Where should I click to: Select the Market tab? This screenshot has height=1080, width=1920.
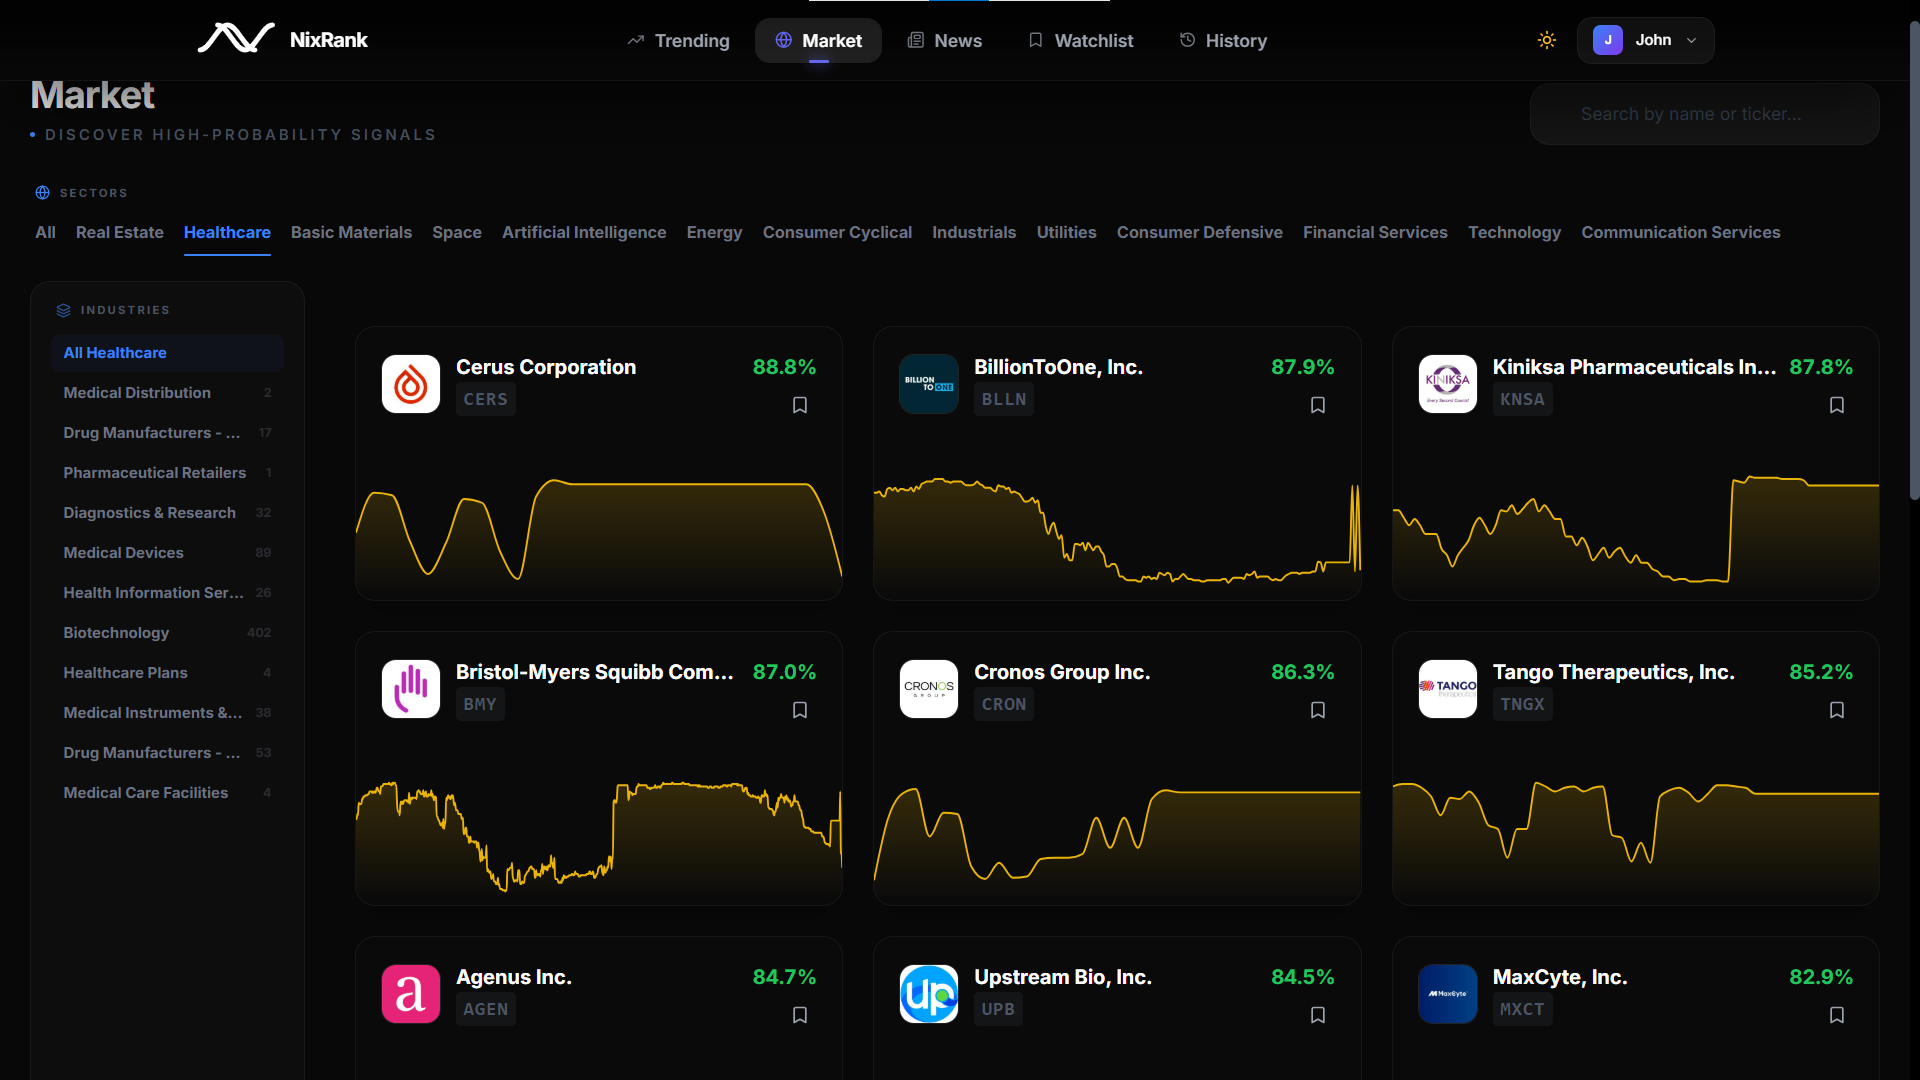[x=818, y=40]
